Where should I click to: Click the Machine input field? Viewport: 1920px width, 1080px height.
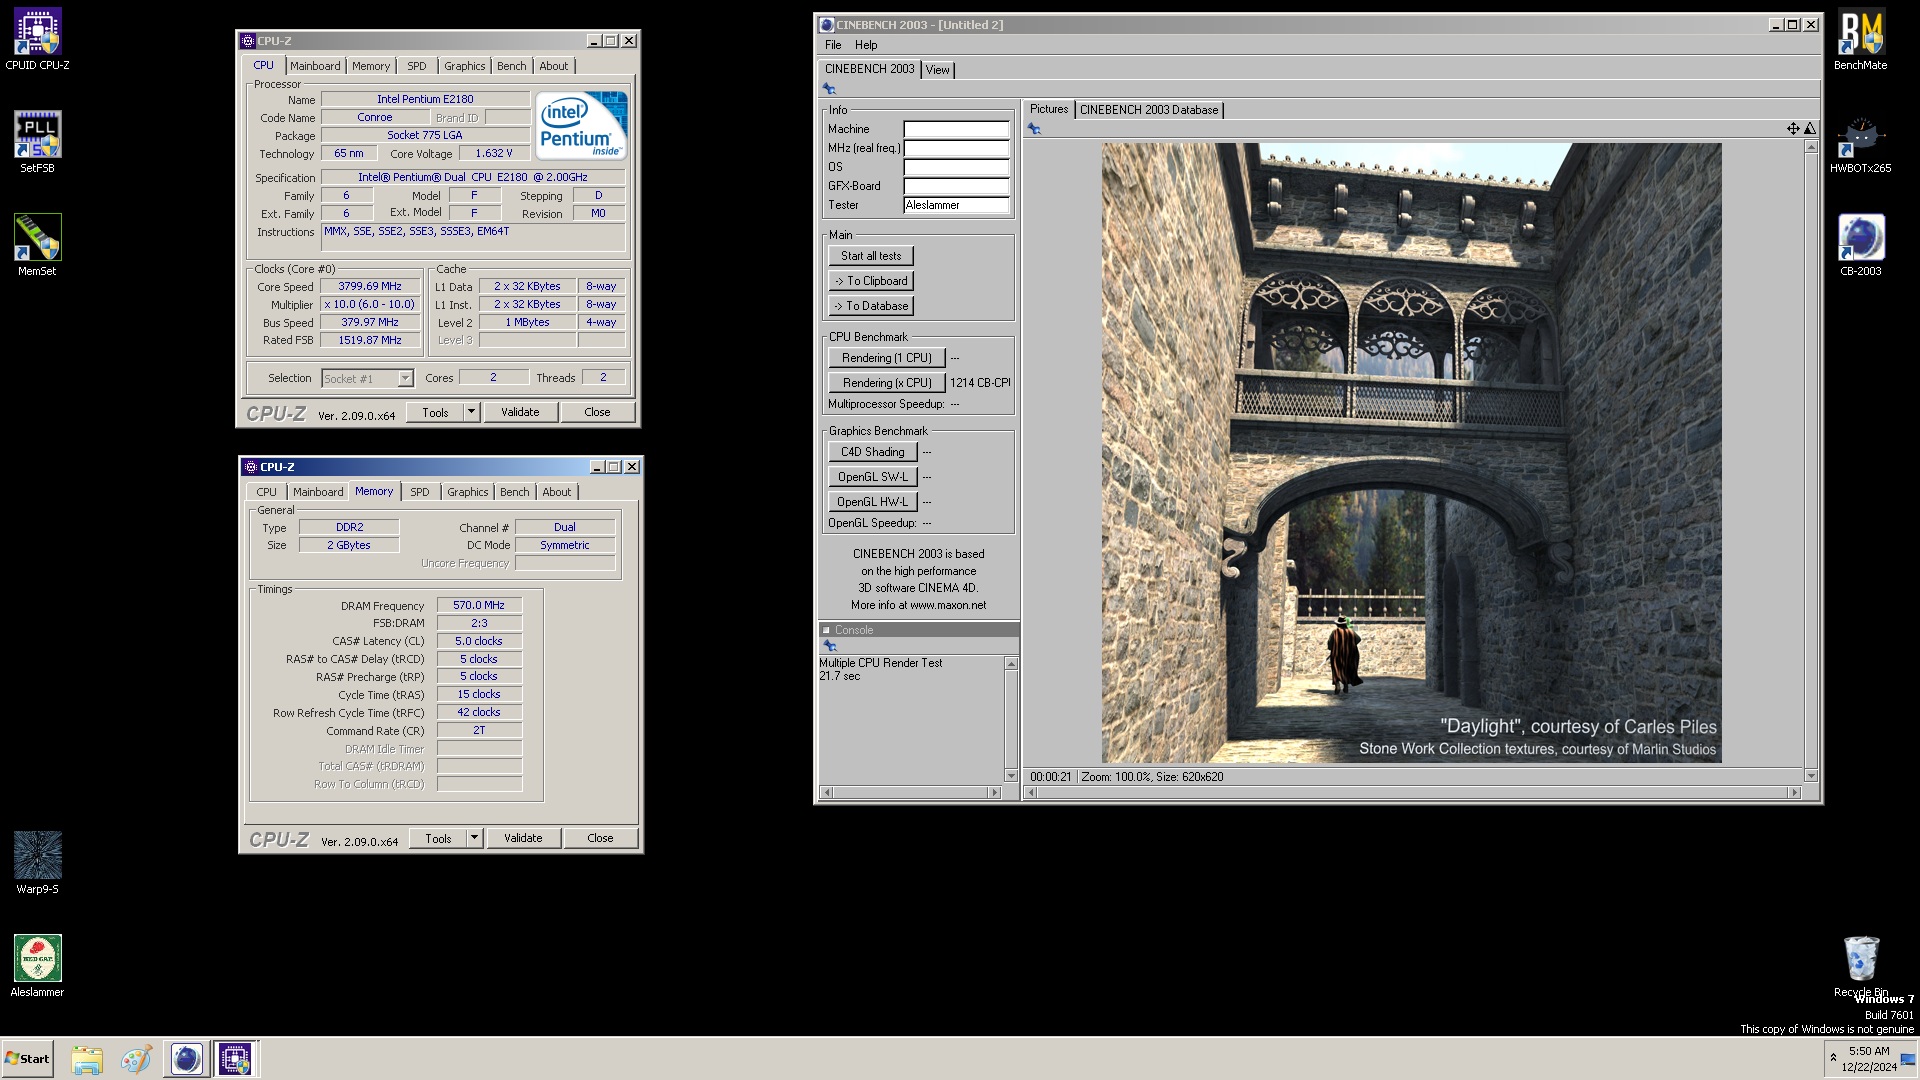[x=957, y=129]
